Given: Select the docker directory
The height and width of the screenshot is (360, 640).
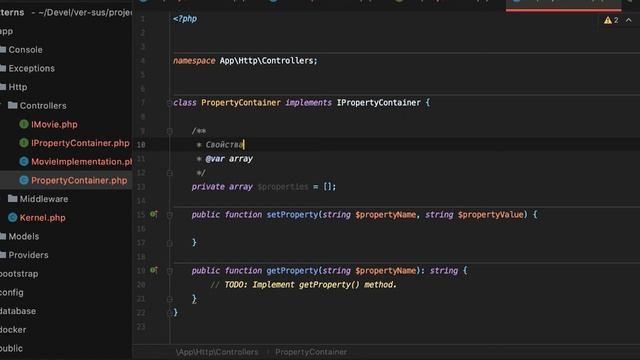Looking at the screenshot, I should click(13, 330).
